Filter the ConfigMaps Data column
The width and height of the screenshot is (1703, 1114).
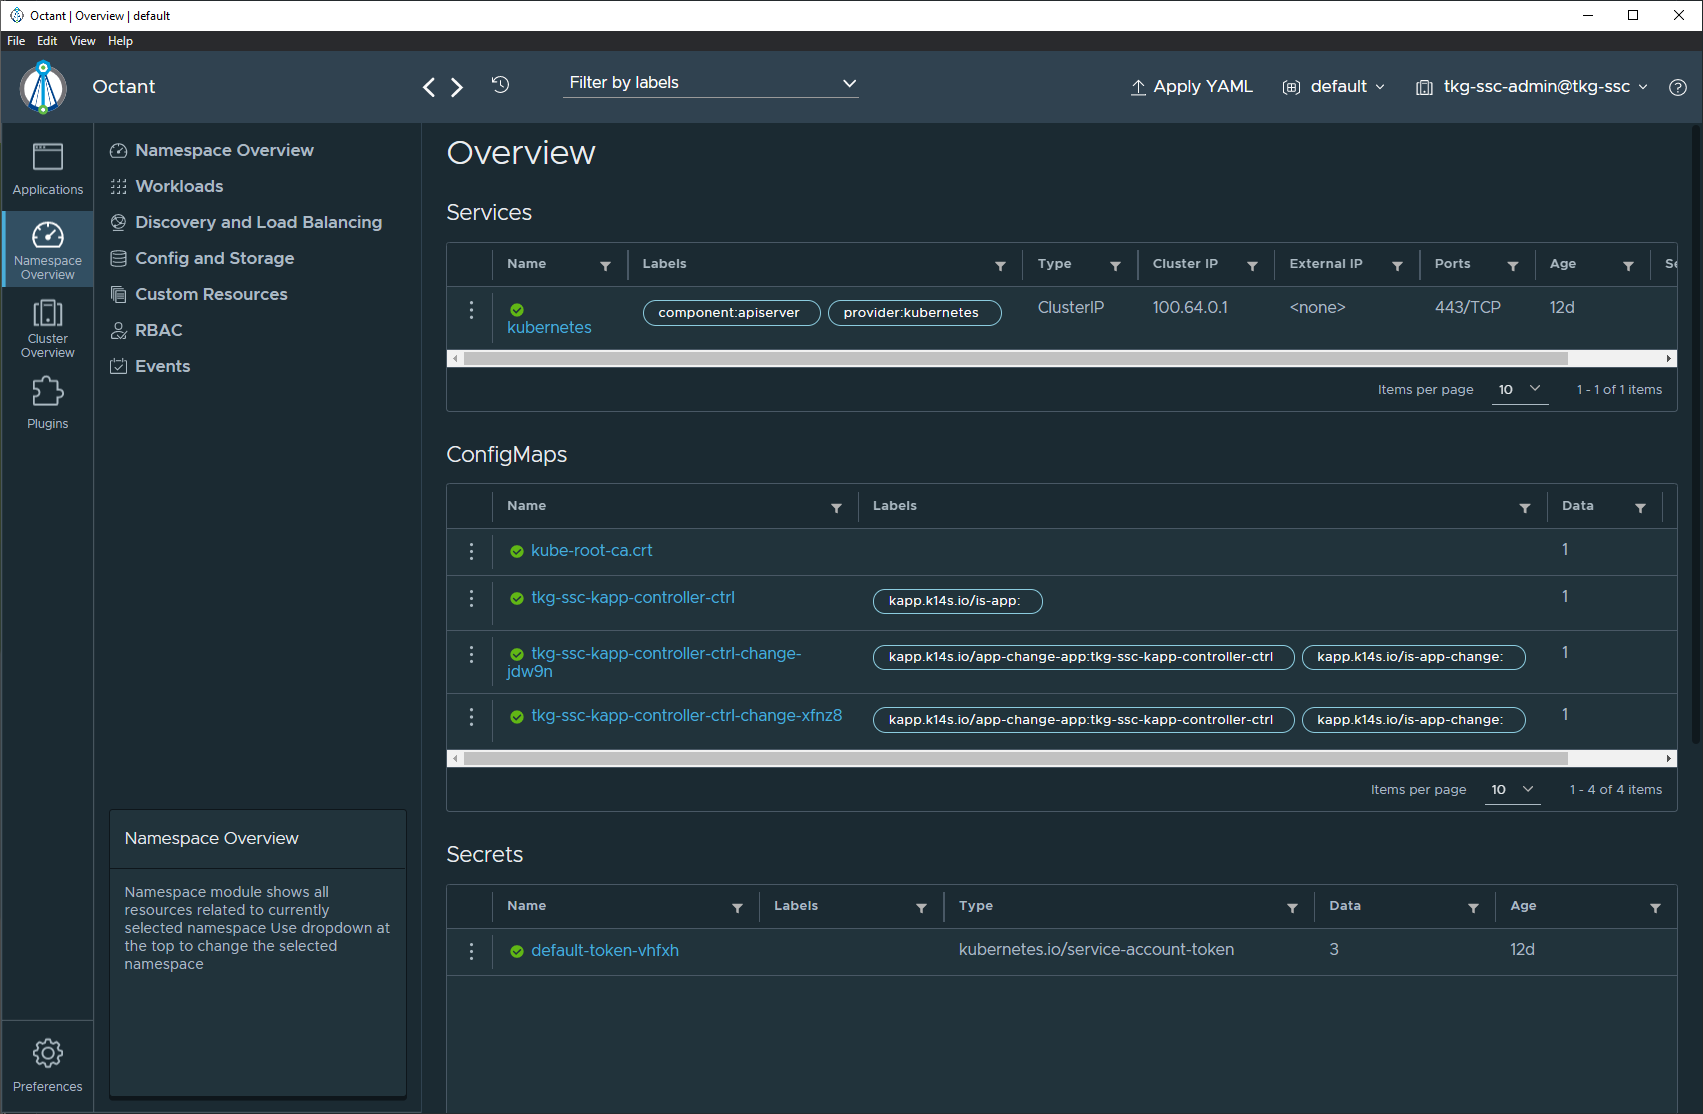pyautogui.click(x=1640, y=508)
